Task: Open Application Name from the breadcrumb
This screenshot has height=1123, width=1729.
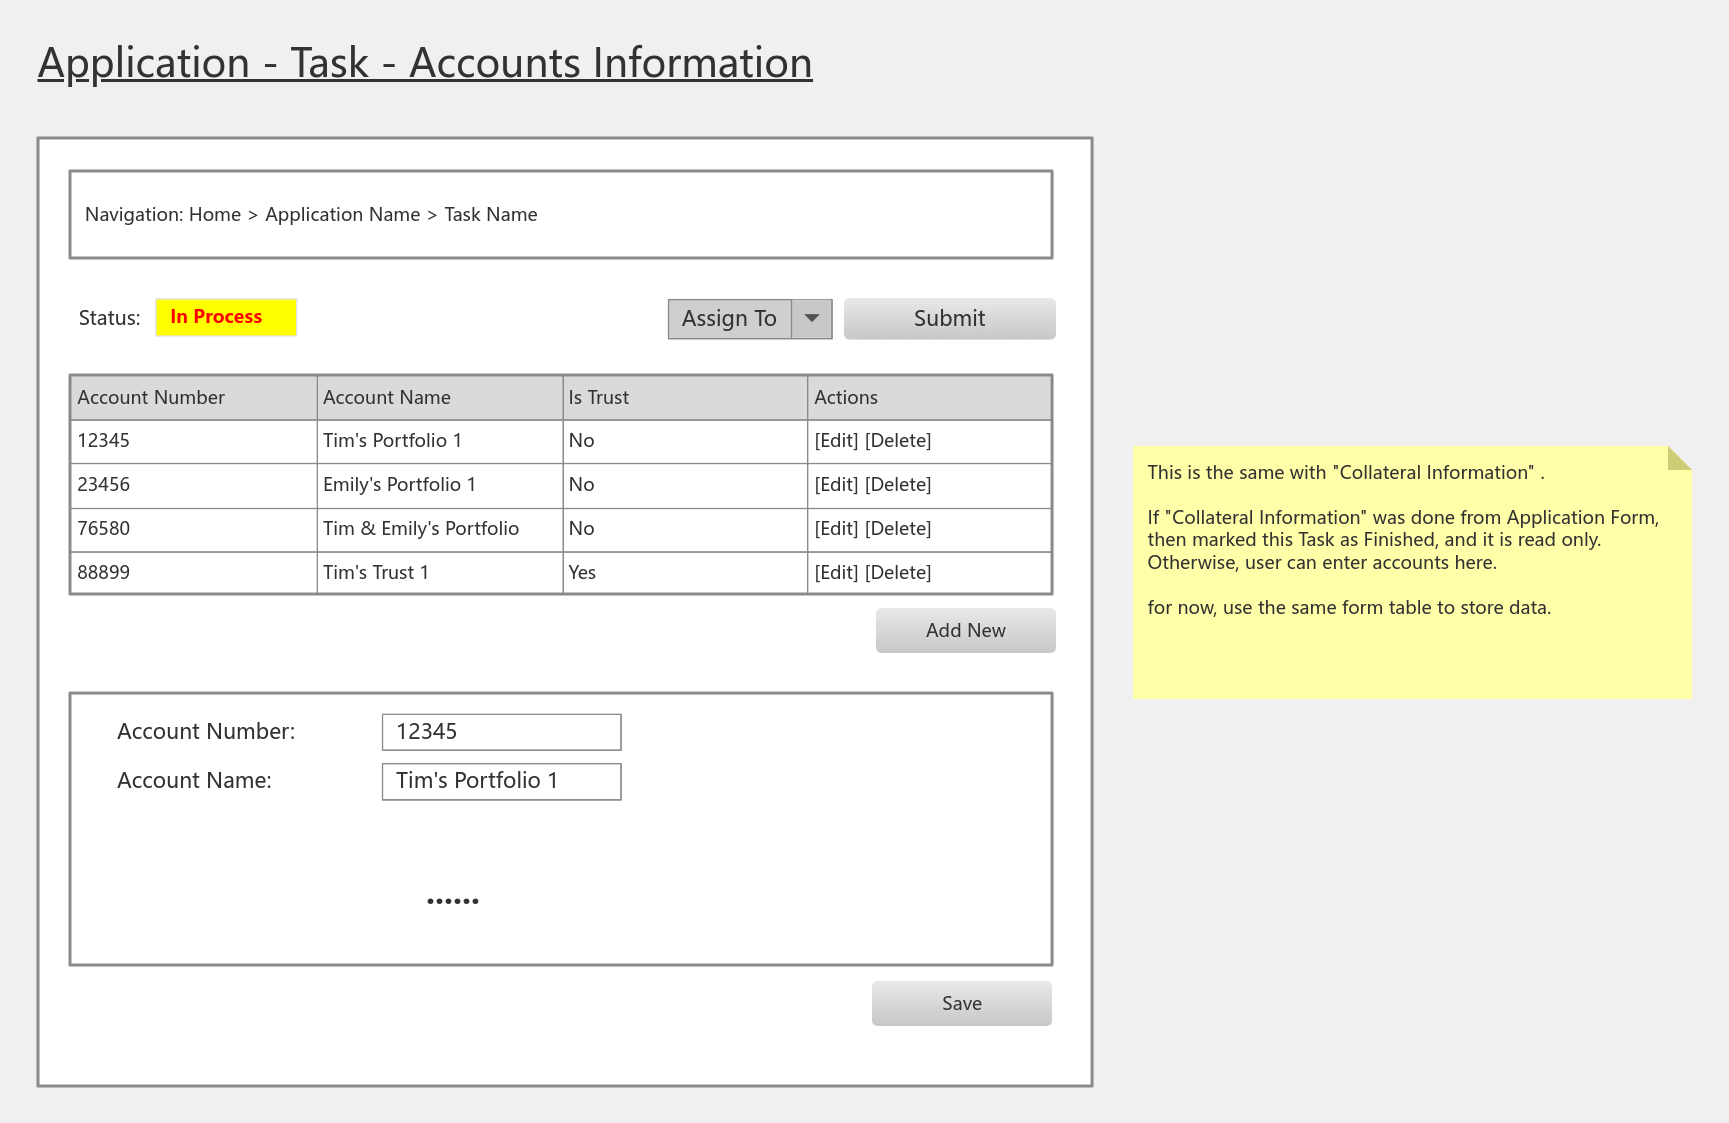Action: pos(342,214)
